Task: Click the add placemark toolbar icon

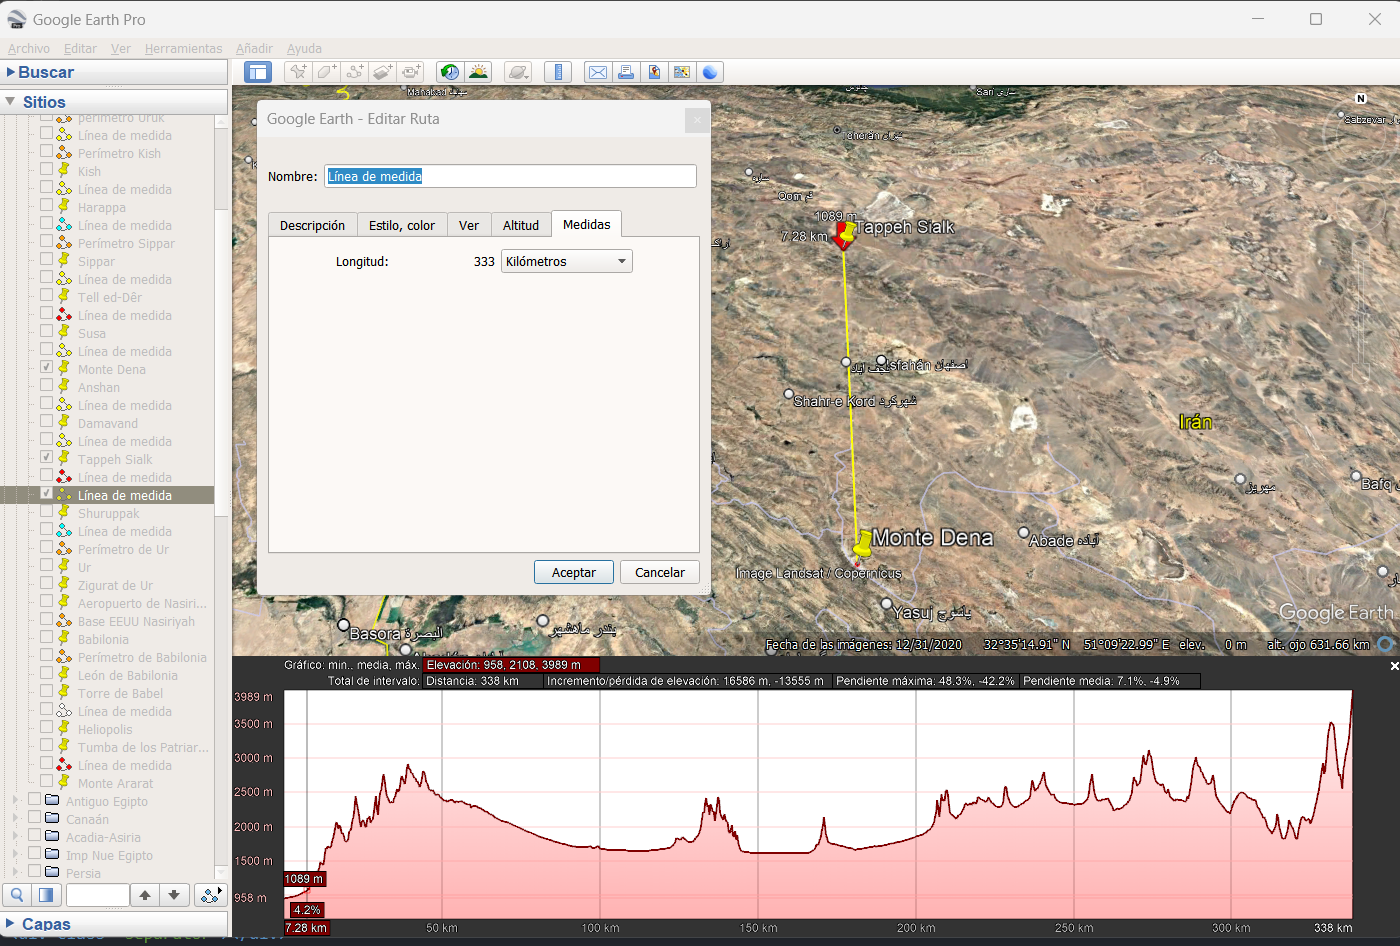Action: click(x=298, y=72)
